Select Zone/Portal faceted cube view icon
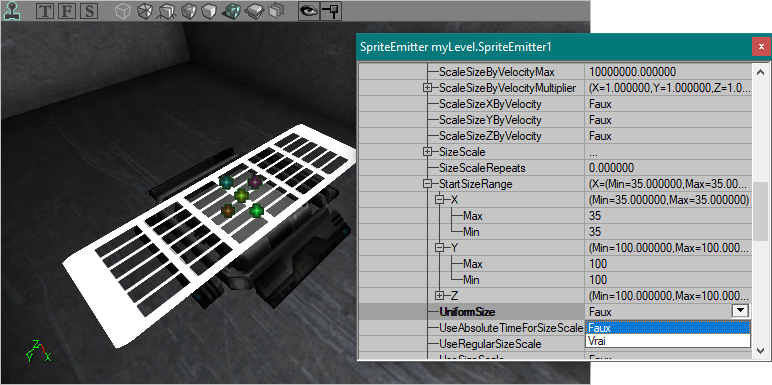Image resolution: width=772 pixels, height=385 pixels. 144,11
